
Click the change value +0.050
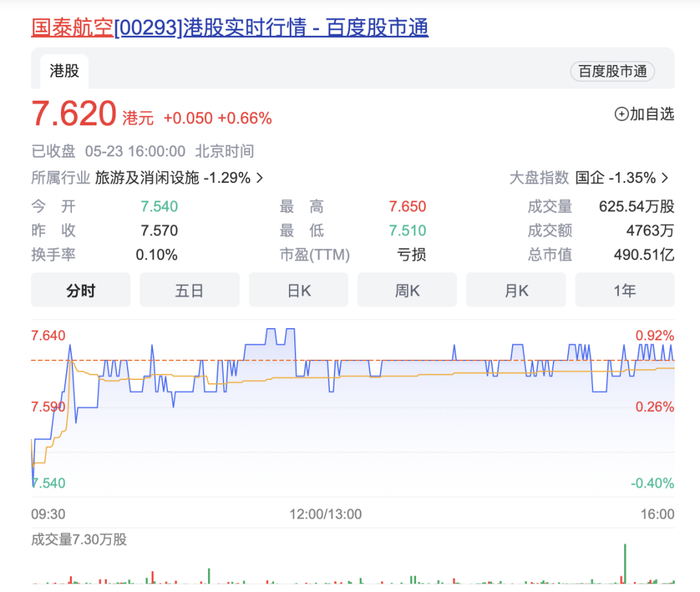tap(188, 118)
